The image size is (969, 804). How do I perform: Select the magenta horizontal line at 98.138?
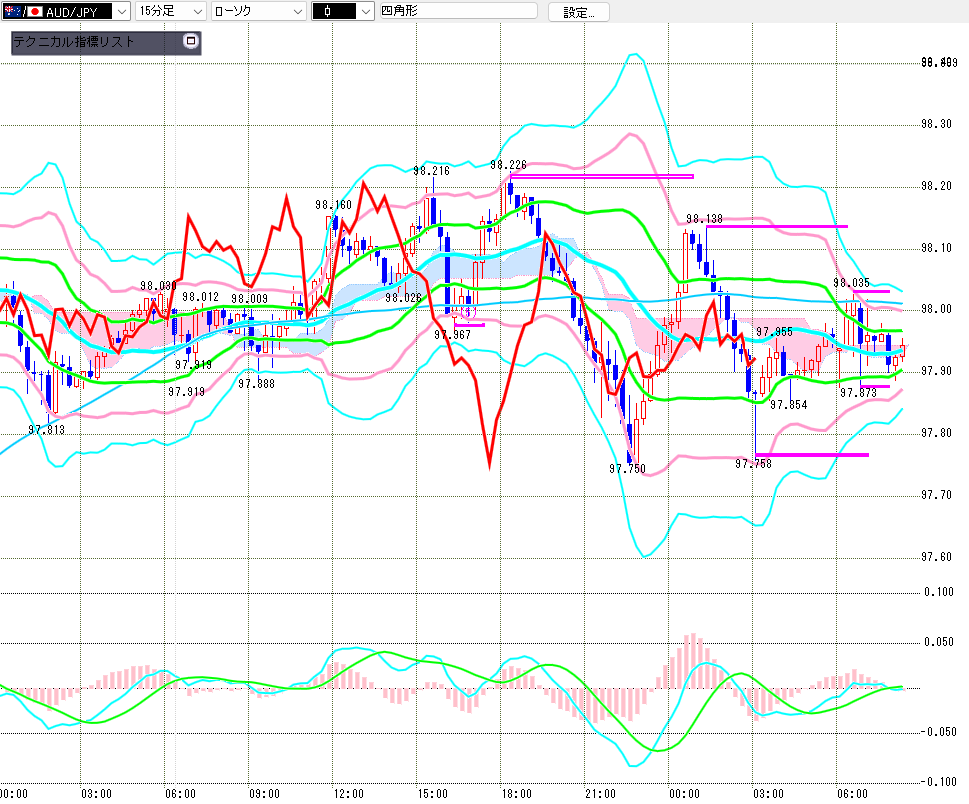[x=776, y=227]
